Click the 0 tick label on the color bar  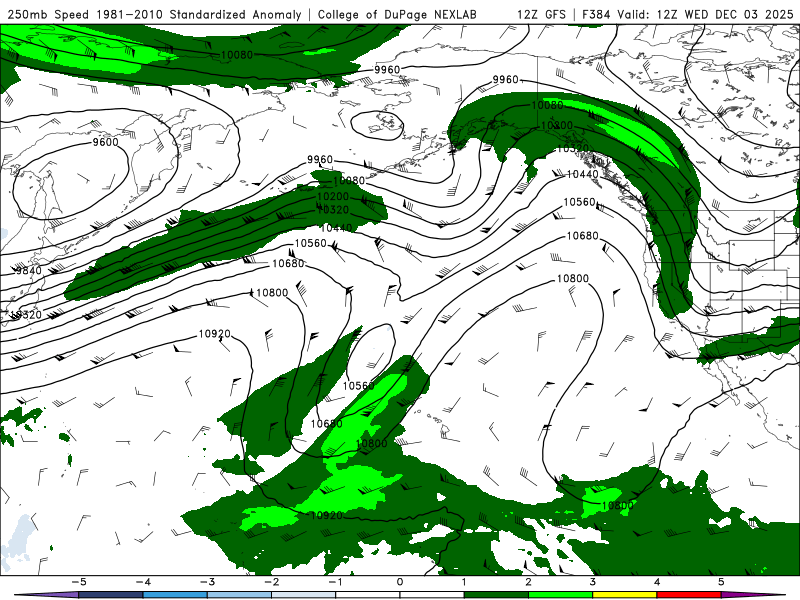400,582
